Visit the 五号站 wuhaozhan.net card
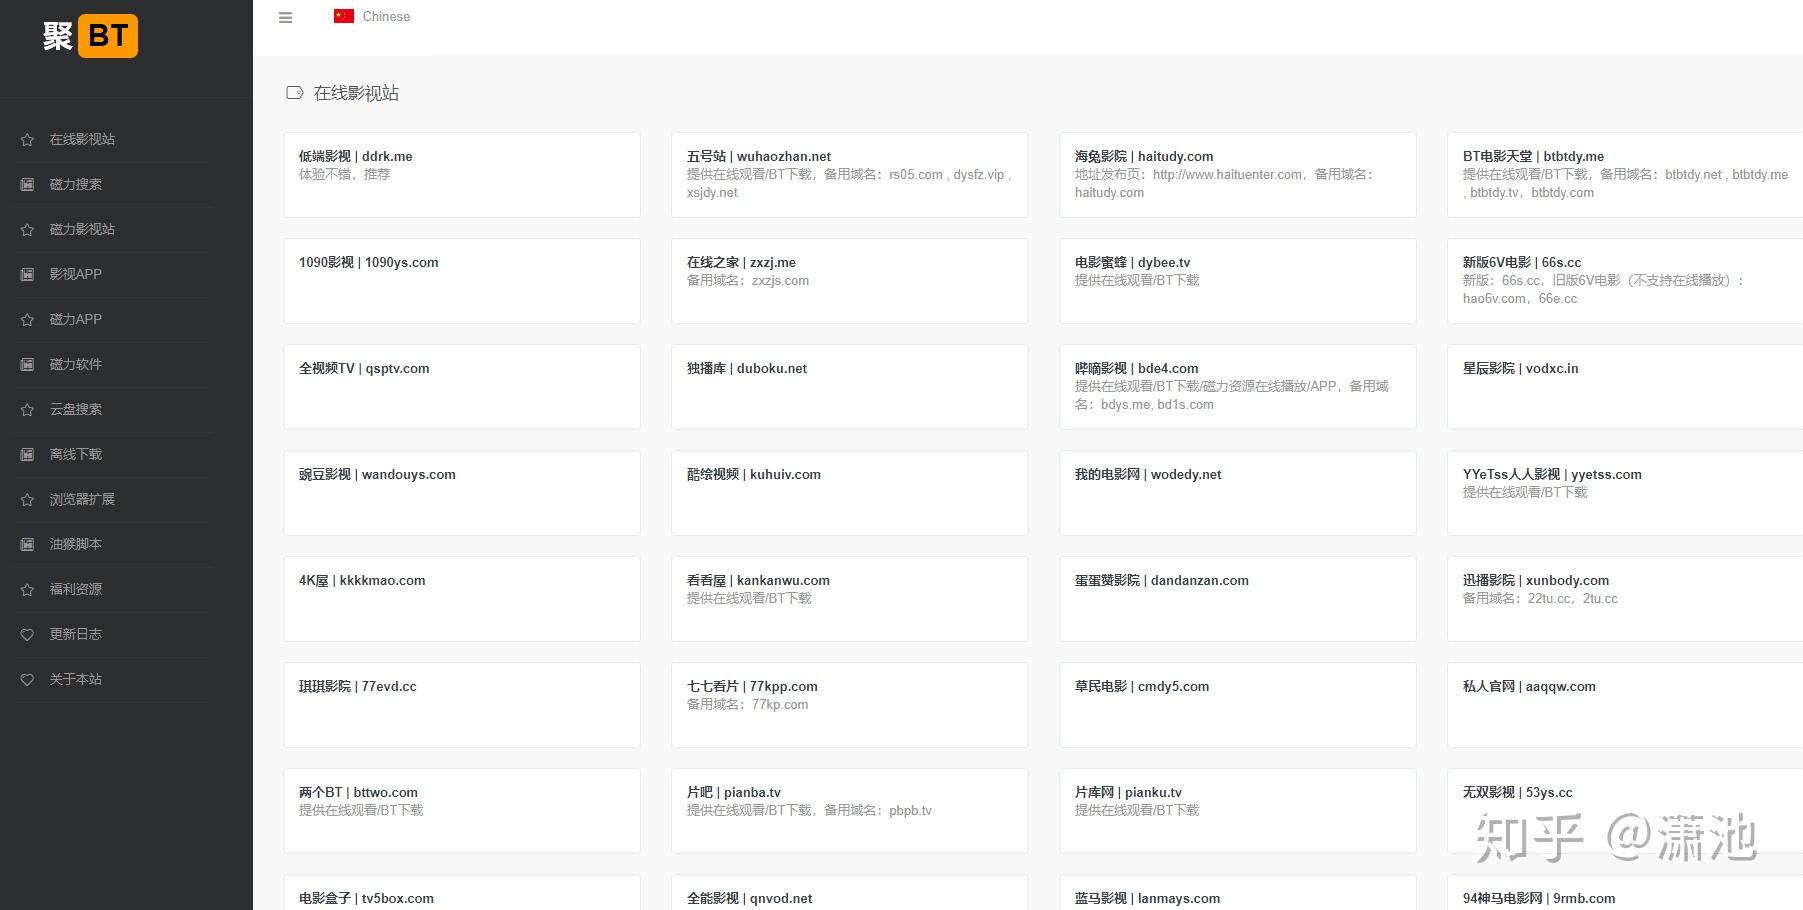 [x=849, y=174]
